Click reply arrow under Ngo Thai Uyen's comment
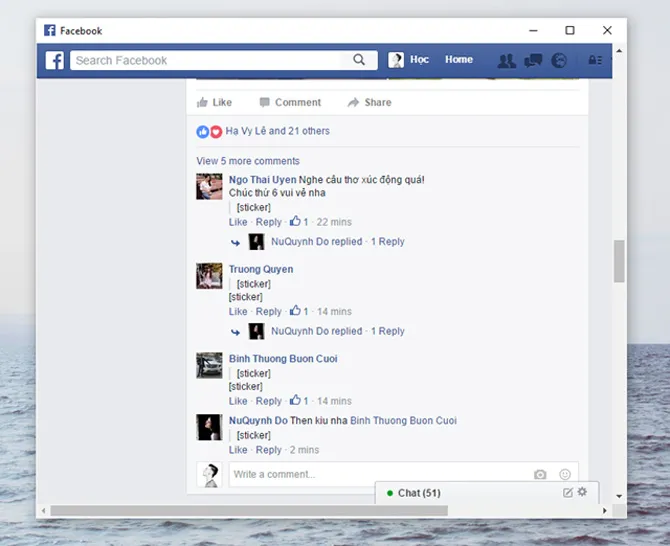 235,243
